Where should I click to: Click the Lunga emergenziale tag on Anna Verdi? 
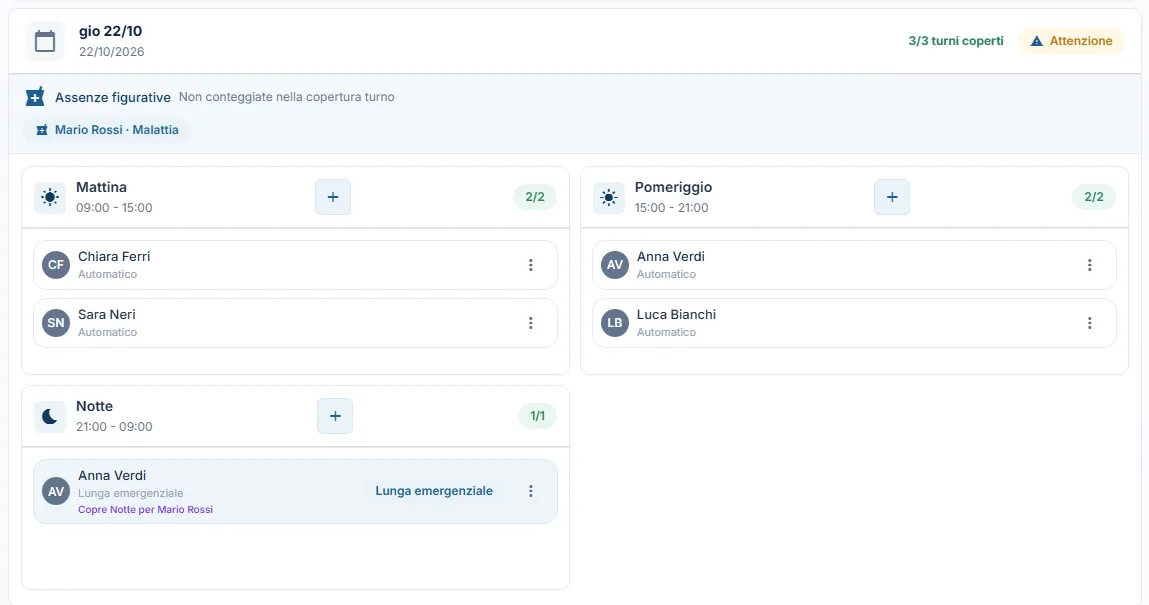pyautogui.click(x=434, y=491)
